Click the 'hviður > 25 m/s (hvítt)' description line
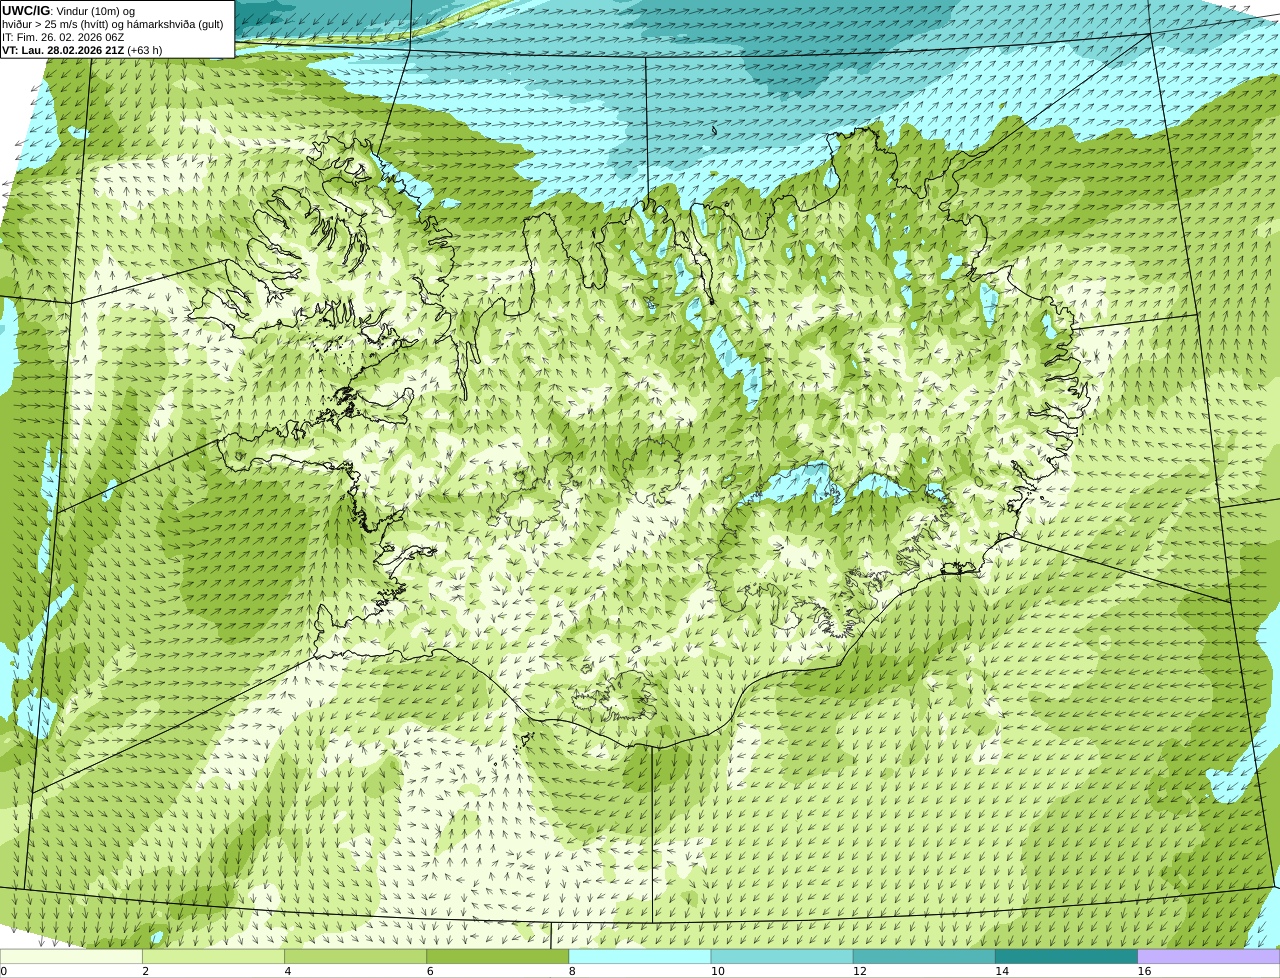The width and height of the screenshot is (1280, 978). 113,24
